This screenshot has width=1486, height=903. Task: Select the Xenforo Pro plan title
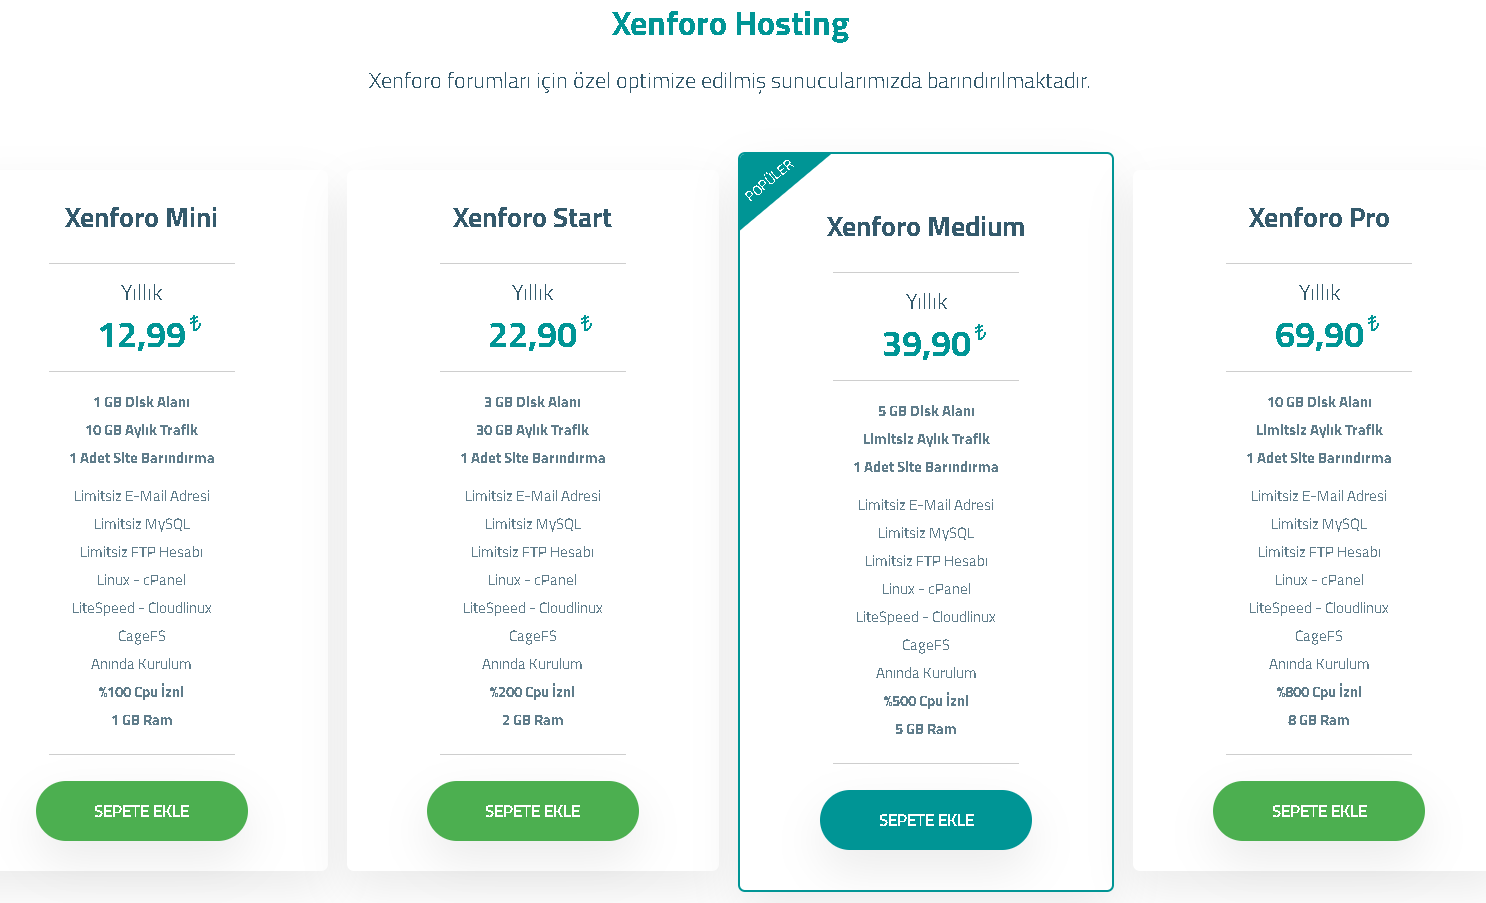pyautogui.click(x=1319, y=218)
